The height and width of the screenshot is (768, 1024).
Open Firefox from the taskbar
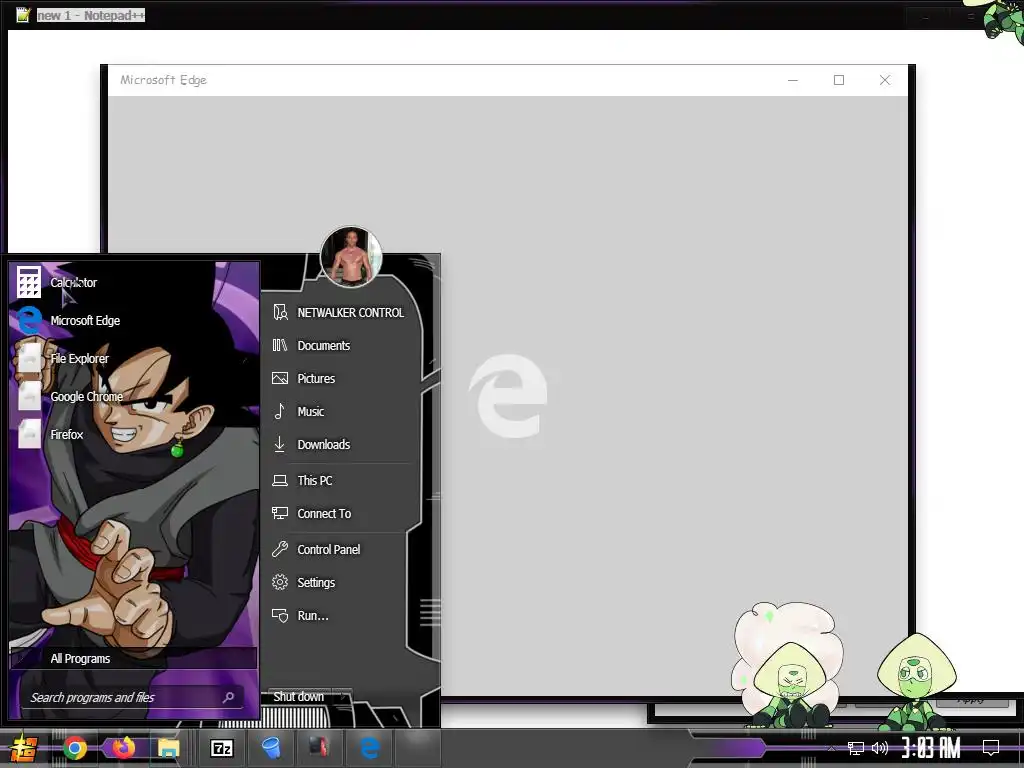[x=123, y=748]
